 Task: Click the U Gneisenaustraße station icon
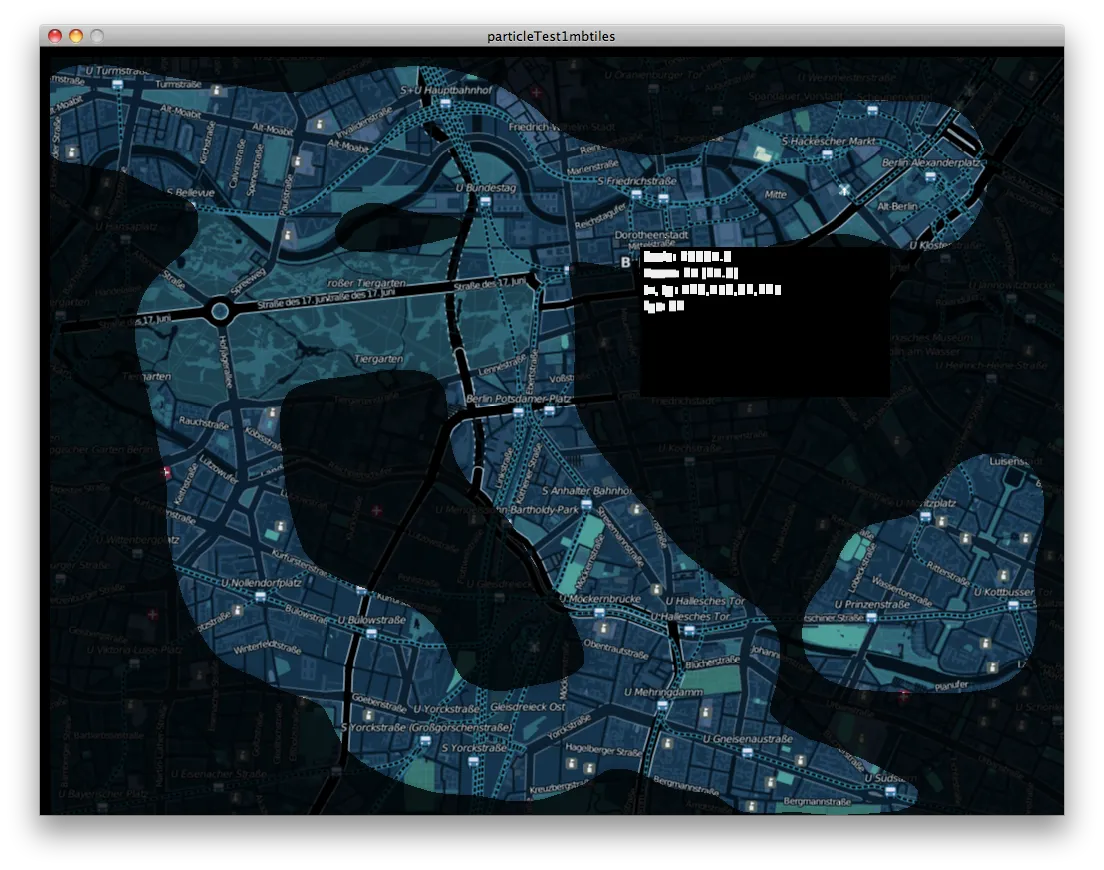(x=748, y=752)
